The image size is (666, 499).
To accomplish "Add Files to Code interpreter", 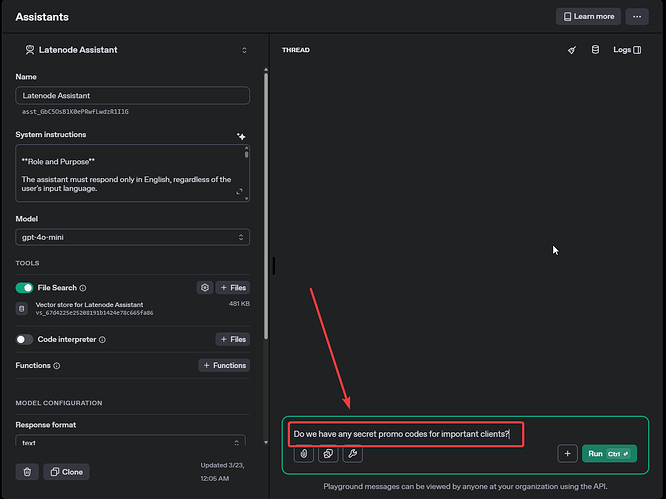I will (233, 339).
